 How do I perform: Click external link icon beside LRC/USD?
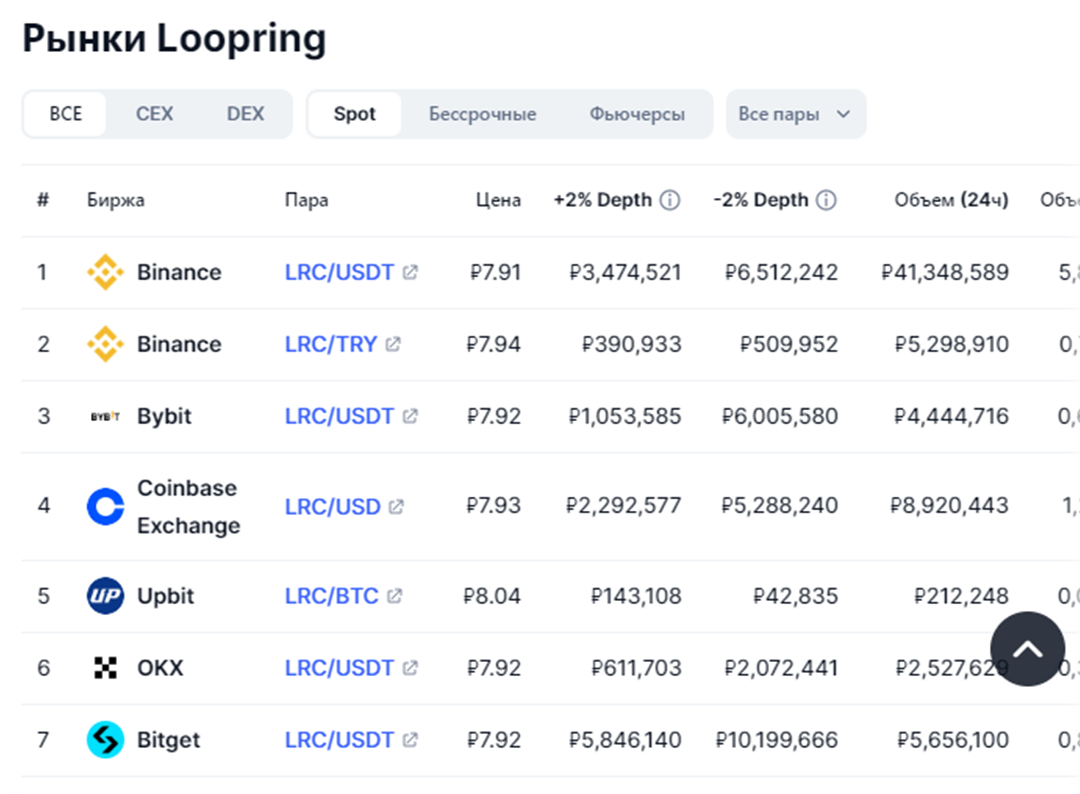pyautogui.click(x=396, y=507)
